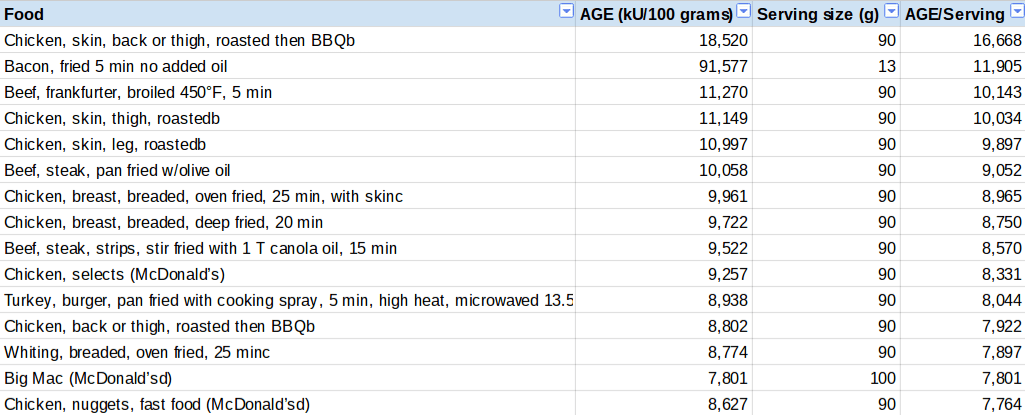Click cell 'Chicken, selects (McDonald's)'
The image size is (1025, 415).
pyautogui.click(x=288, y=274)
